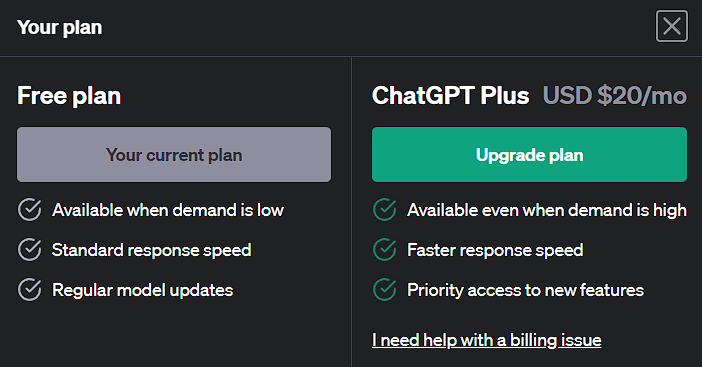Image resolution: width=702 pixels, height=367 pixels.
Task: Click the Faster response speed text
Action: click(495, 250)
